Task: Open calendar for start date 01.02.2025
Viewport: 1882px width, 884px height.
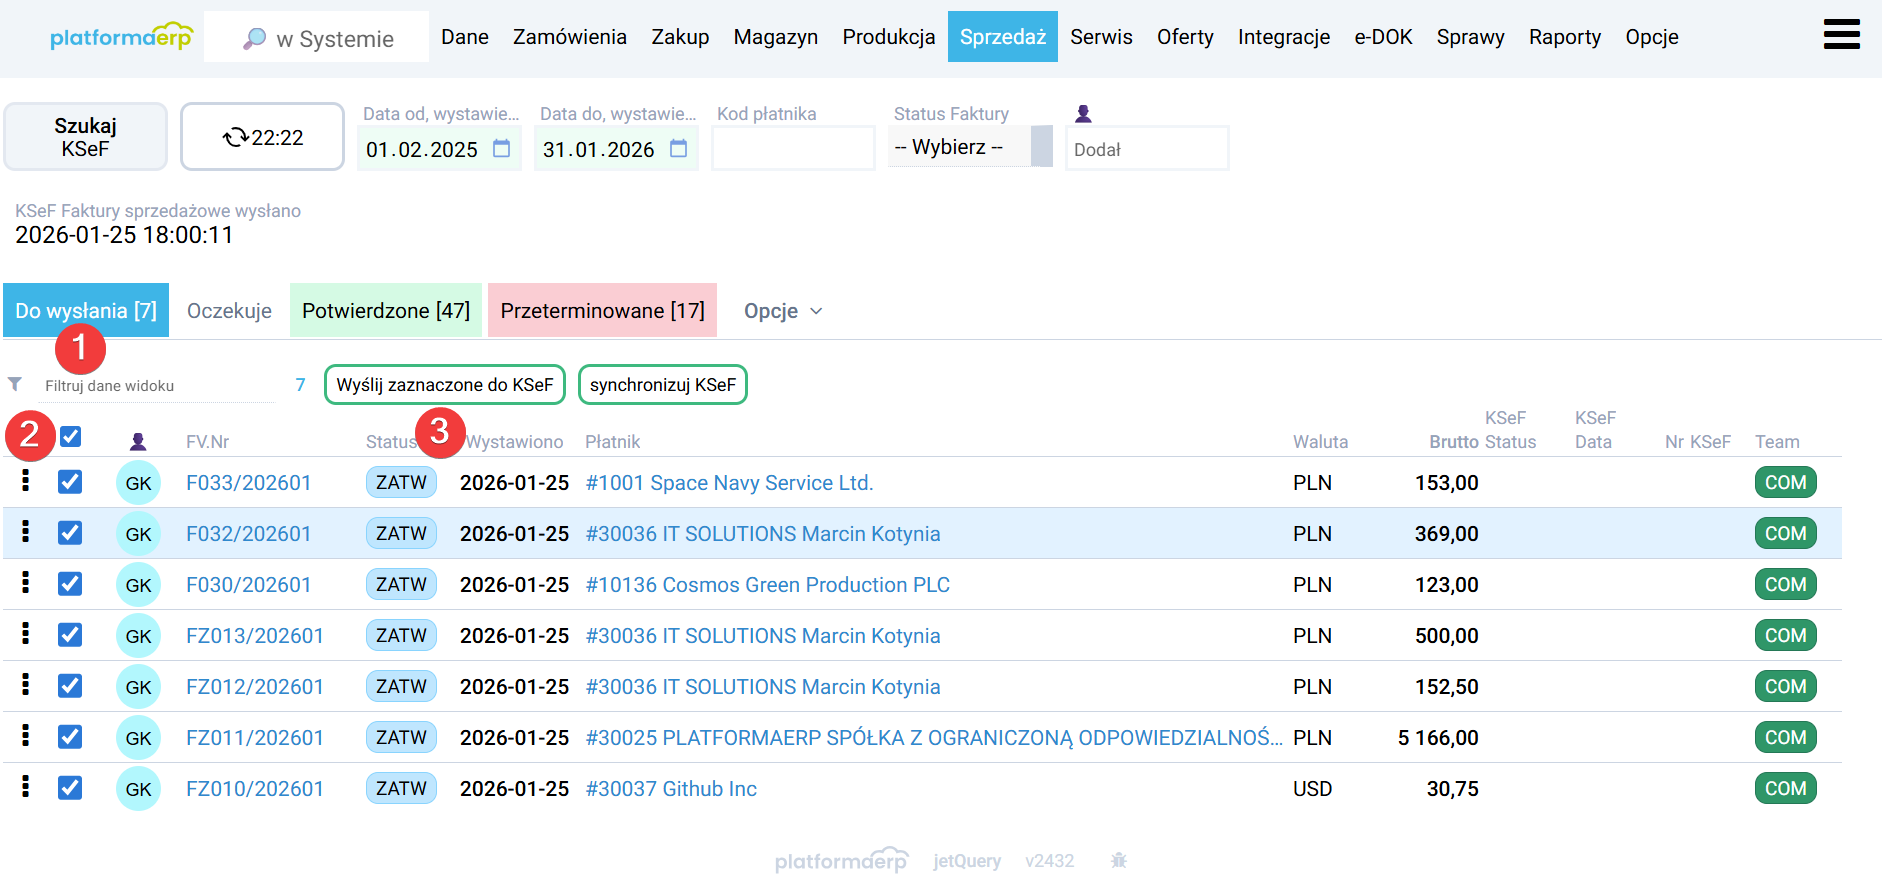Action: pyautogui.click(x=502, y=149)
